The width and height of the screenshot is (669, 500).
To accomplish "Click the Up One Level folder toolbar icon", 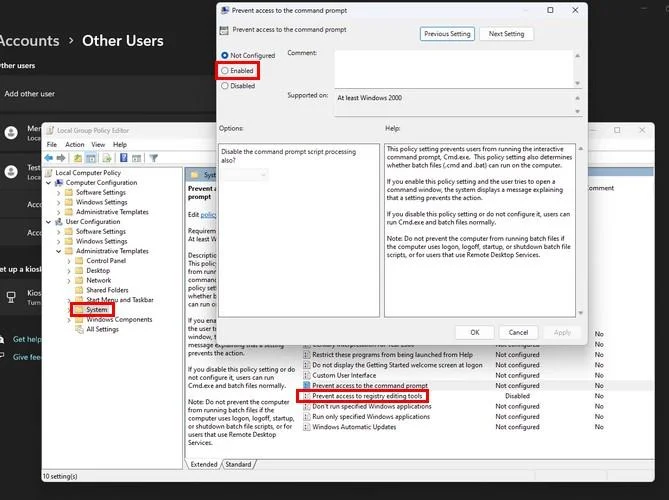I will click(78, 158).
